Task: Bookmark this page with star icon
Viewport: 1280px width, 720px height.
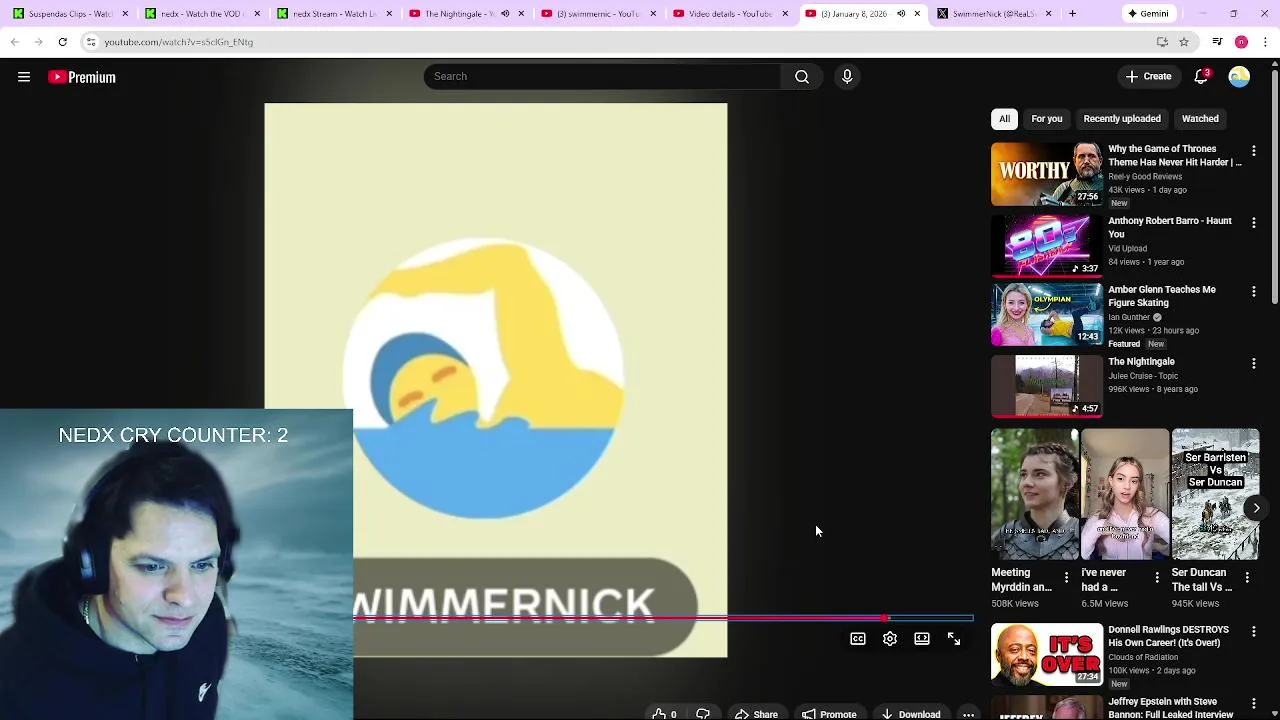Action: pyautogui.click(x=1184, y=42)
